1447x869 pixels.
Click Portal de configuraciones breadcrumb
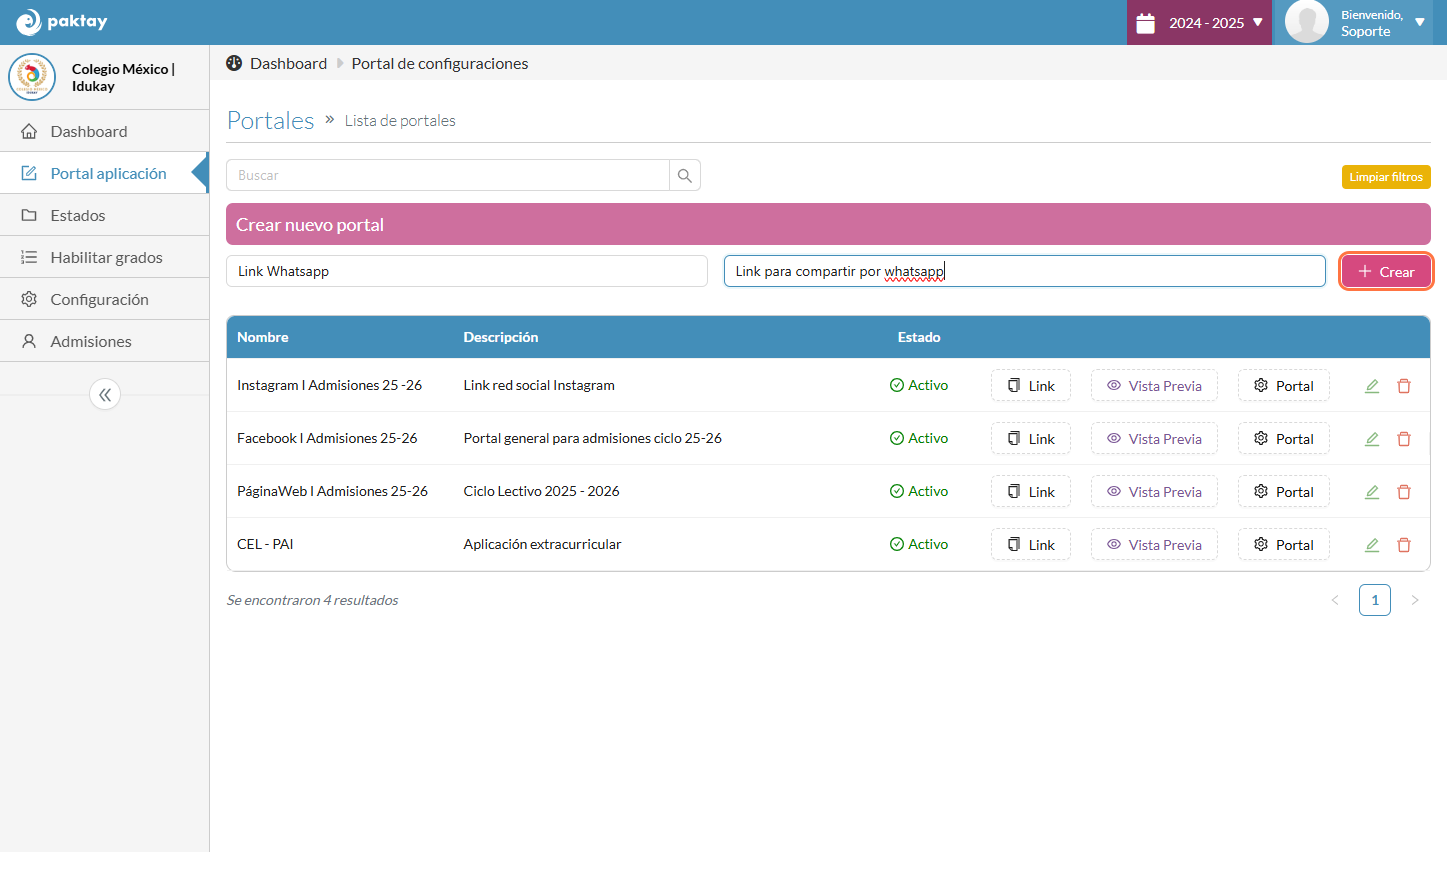coord(440,63)
